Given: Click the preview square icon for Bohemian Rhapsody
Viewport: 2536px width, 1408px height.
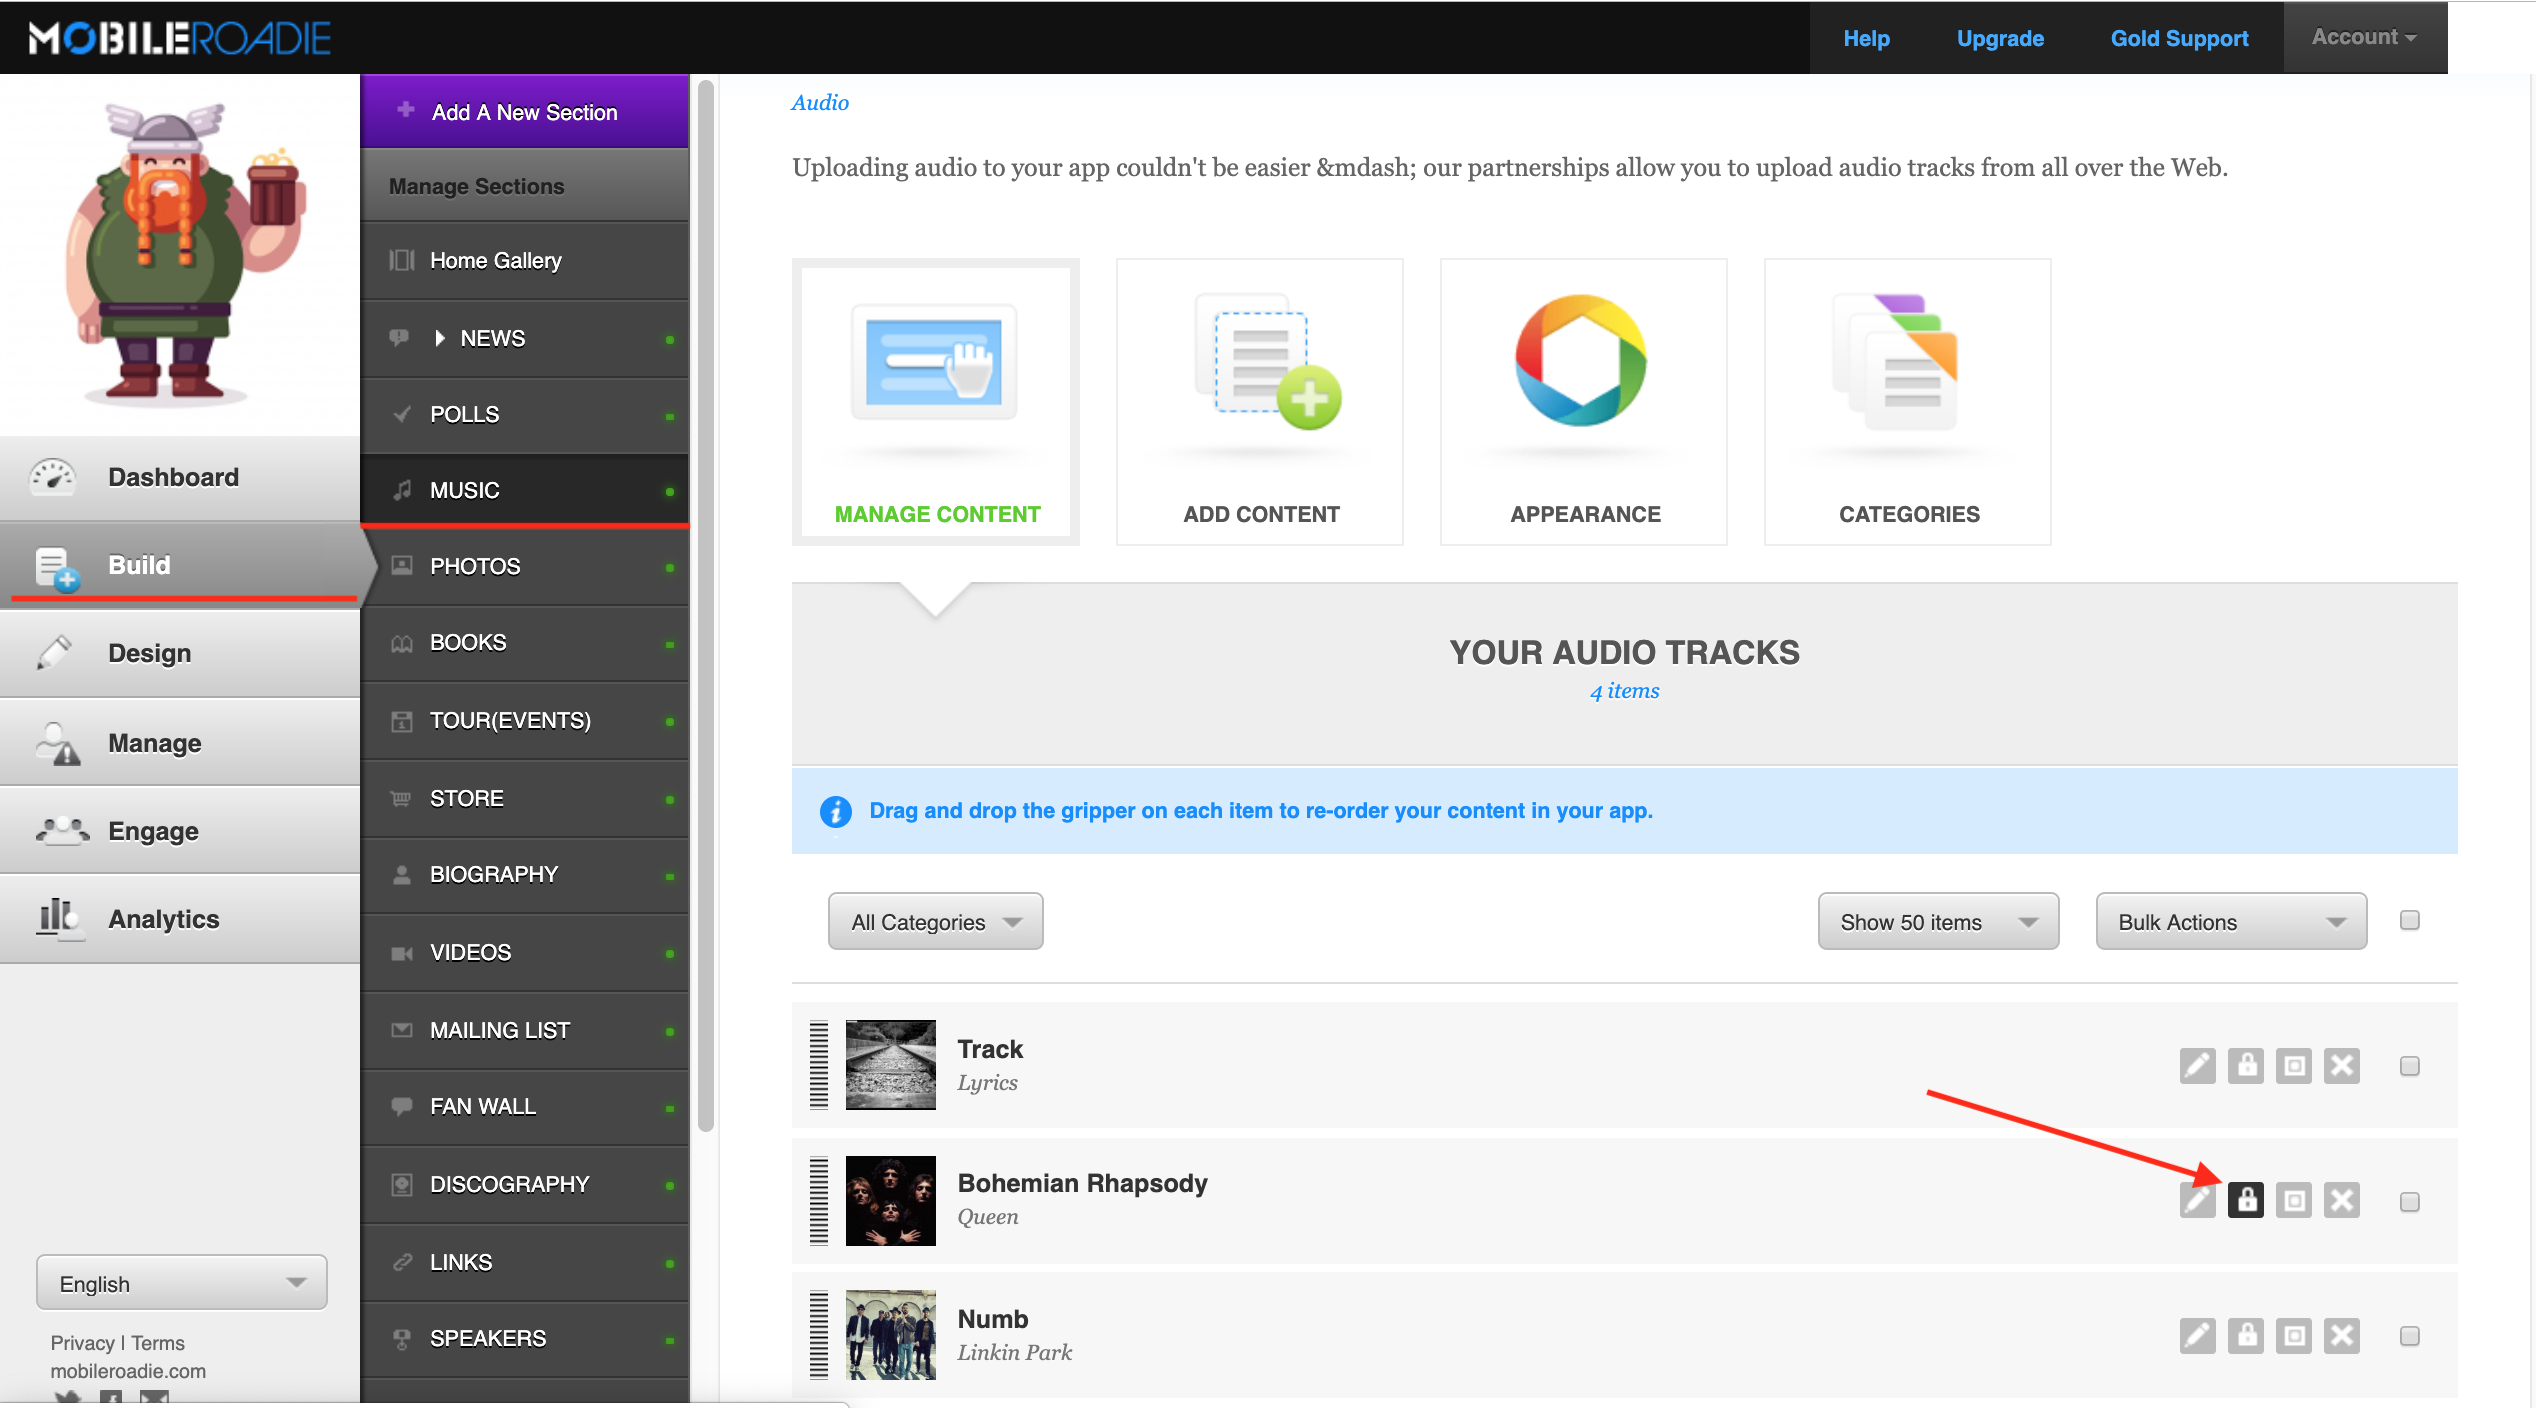Looking at the screenshot, I should click(x=2293, y=1199).
